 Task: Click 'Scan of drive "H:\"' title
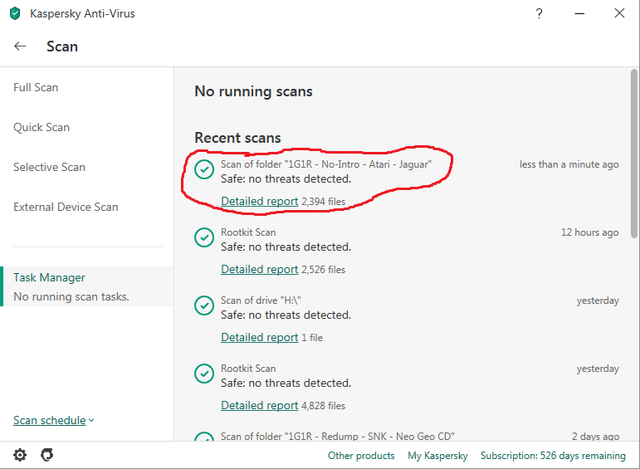coord(261,300)
